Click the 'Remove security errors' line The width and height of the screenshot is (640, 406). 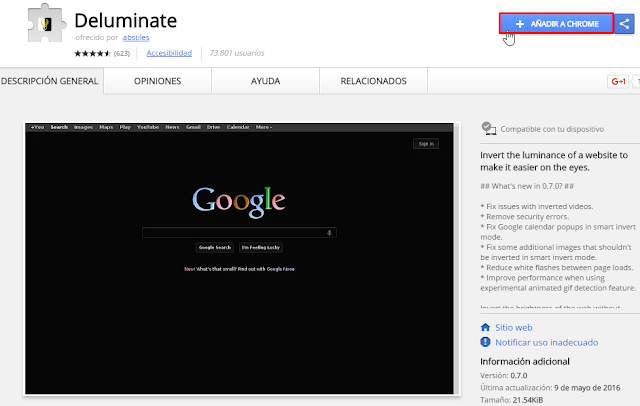[524, 217]
